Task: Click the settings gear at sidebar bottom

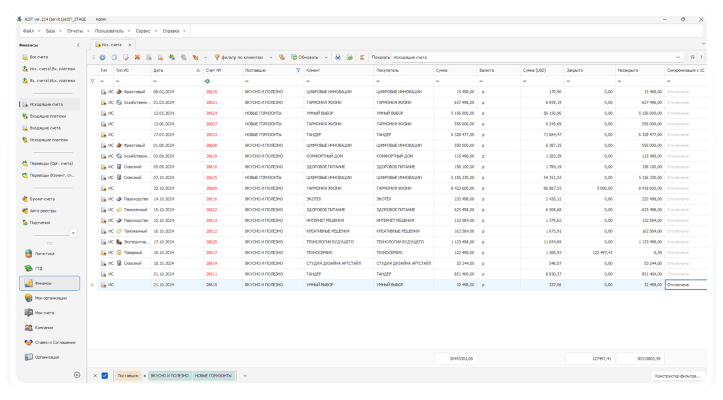Action: (x=77, y=375)
